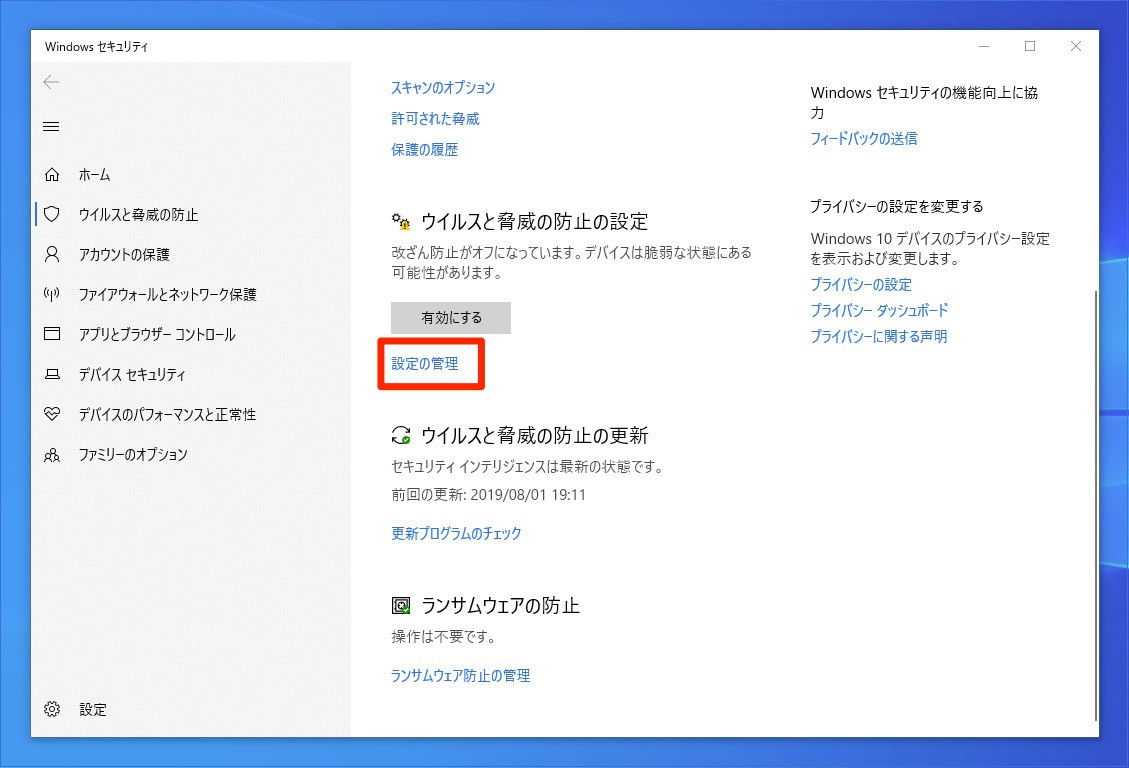Maximize the Windows セキュリティ window

(1030, 46)
